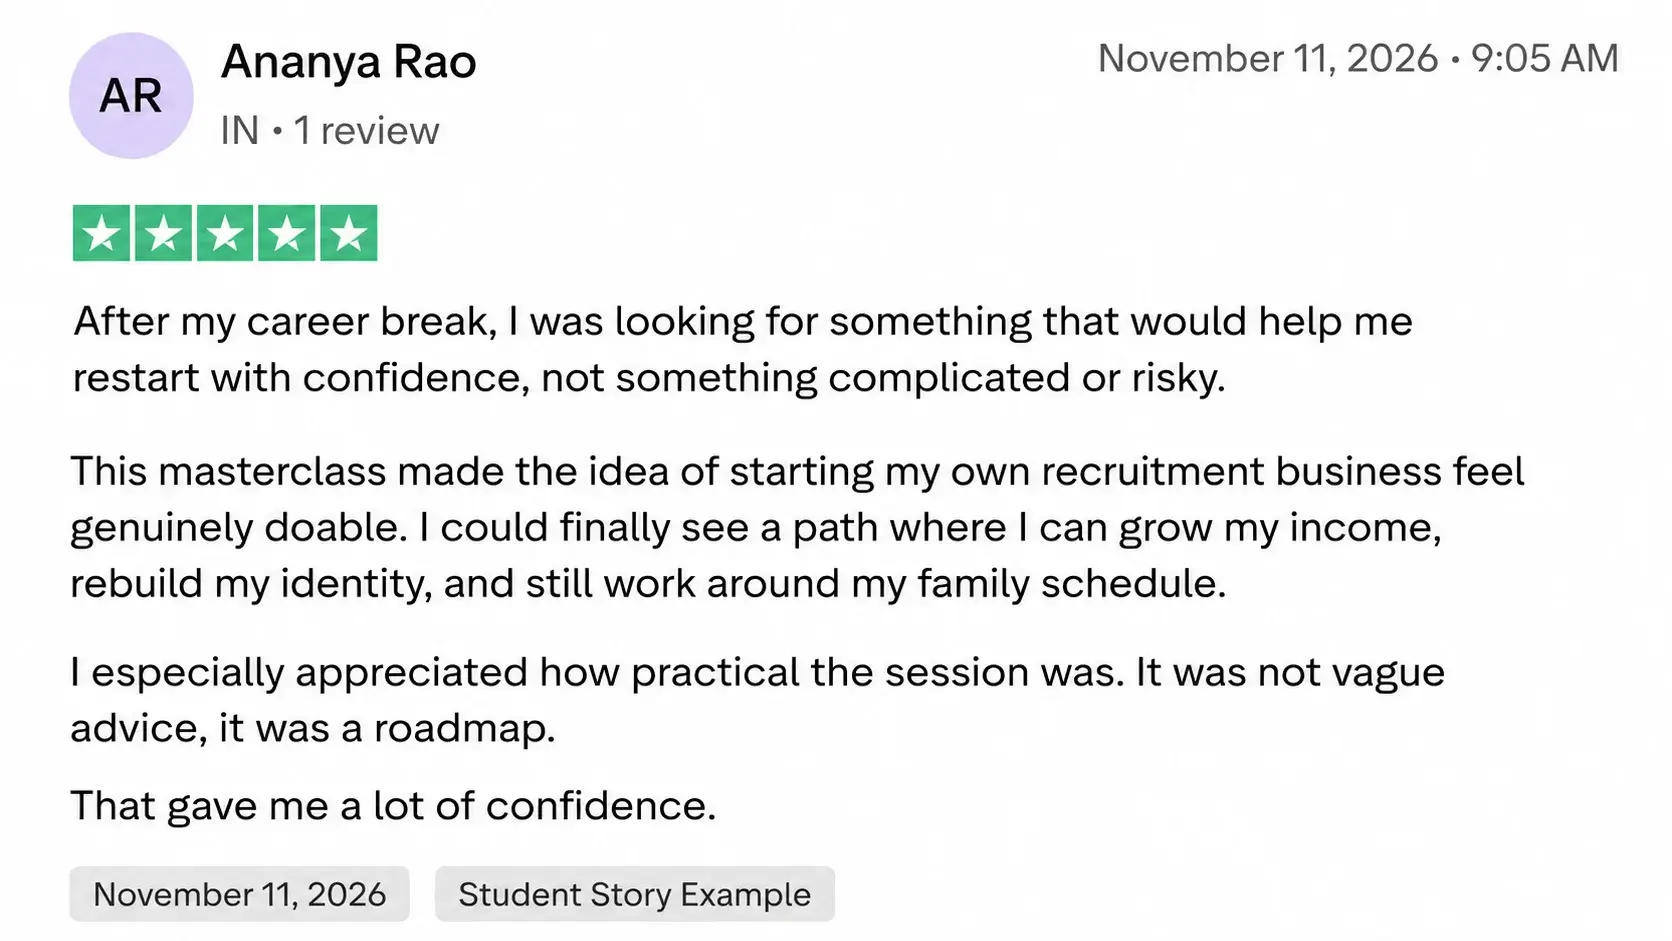
Task: Click the paragraph starting 'This masterclass made'
Action: click(797, 527)
